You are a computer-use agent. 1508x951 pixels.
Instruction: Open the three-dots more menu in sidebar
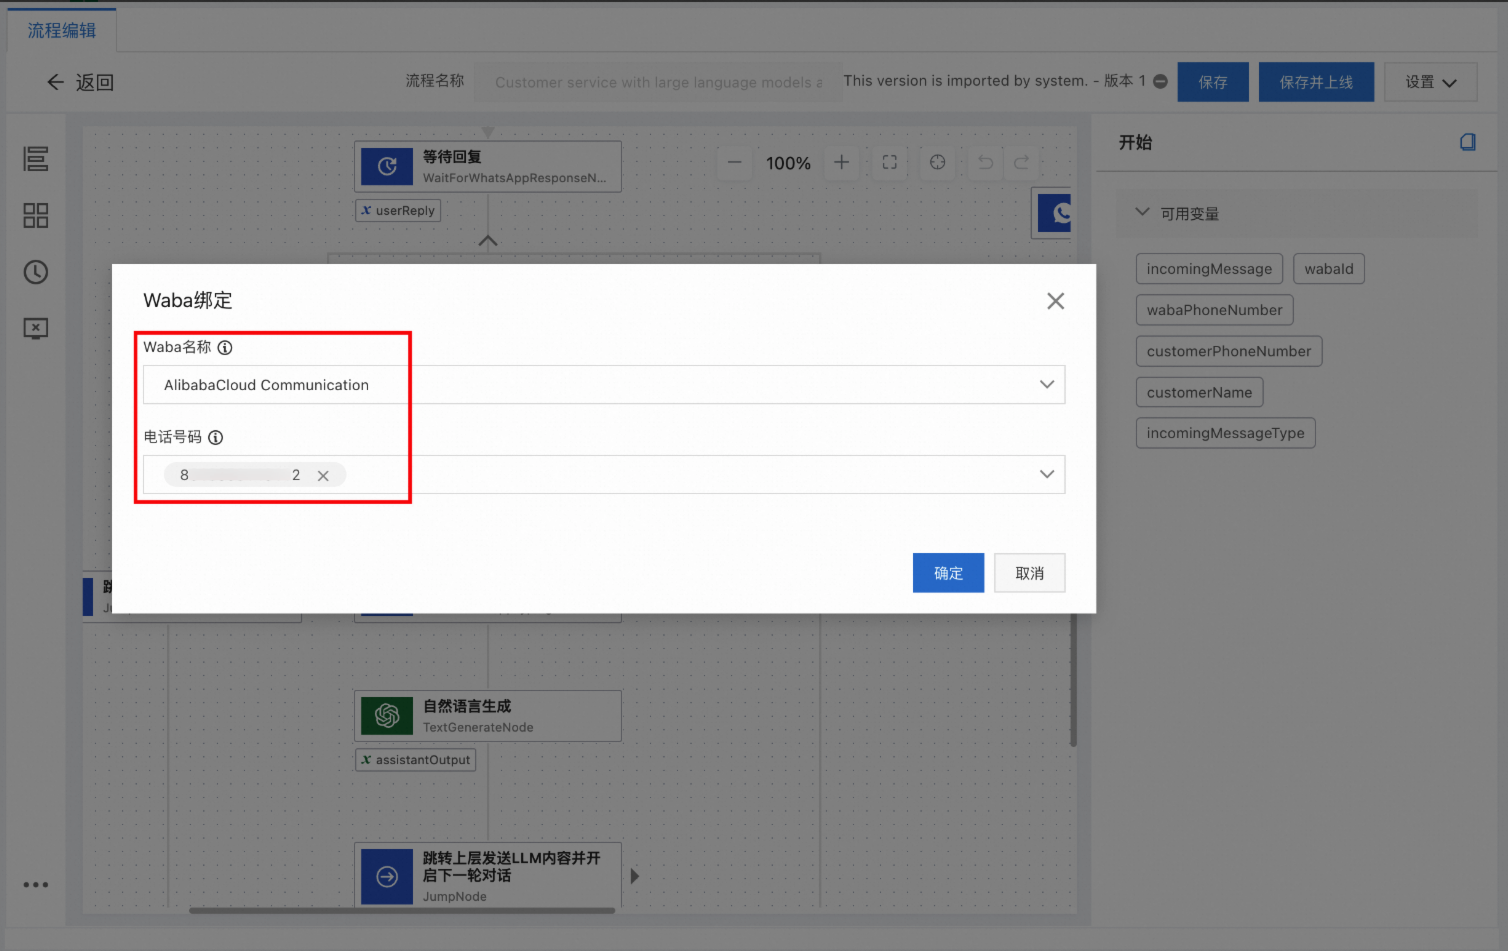36,885
